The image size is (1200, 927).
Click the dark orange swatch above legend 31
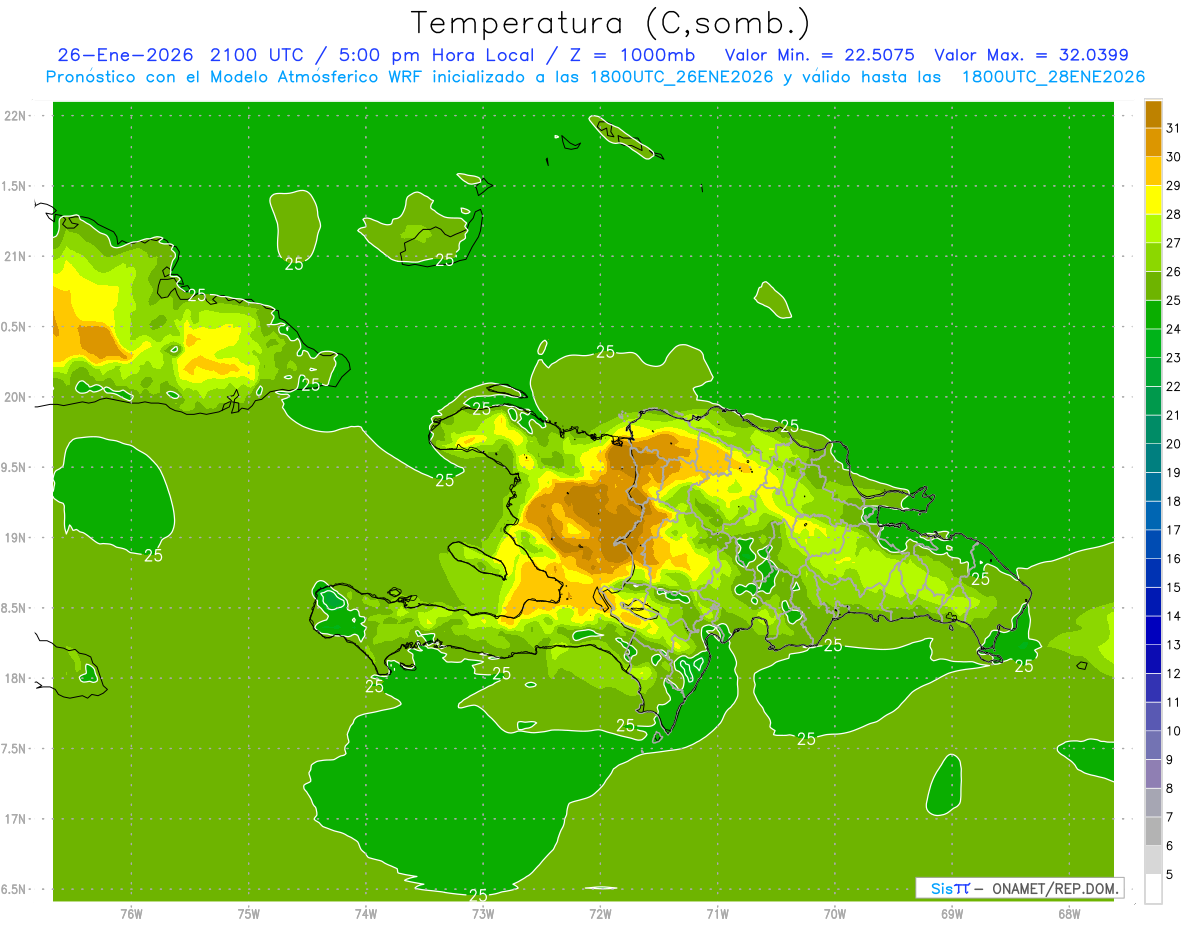pyautogui.click(x=1153, y=114)
